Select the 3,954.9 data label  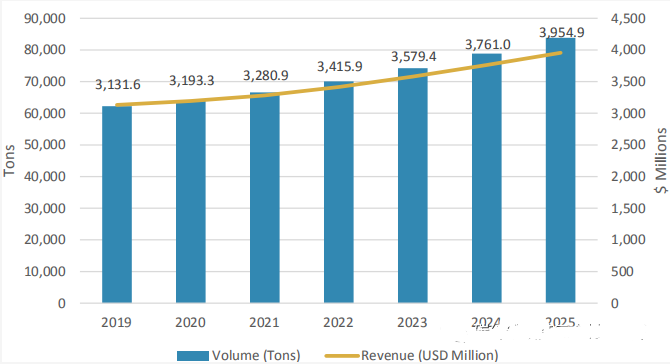pos(562,32)
